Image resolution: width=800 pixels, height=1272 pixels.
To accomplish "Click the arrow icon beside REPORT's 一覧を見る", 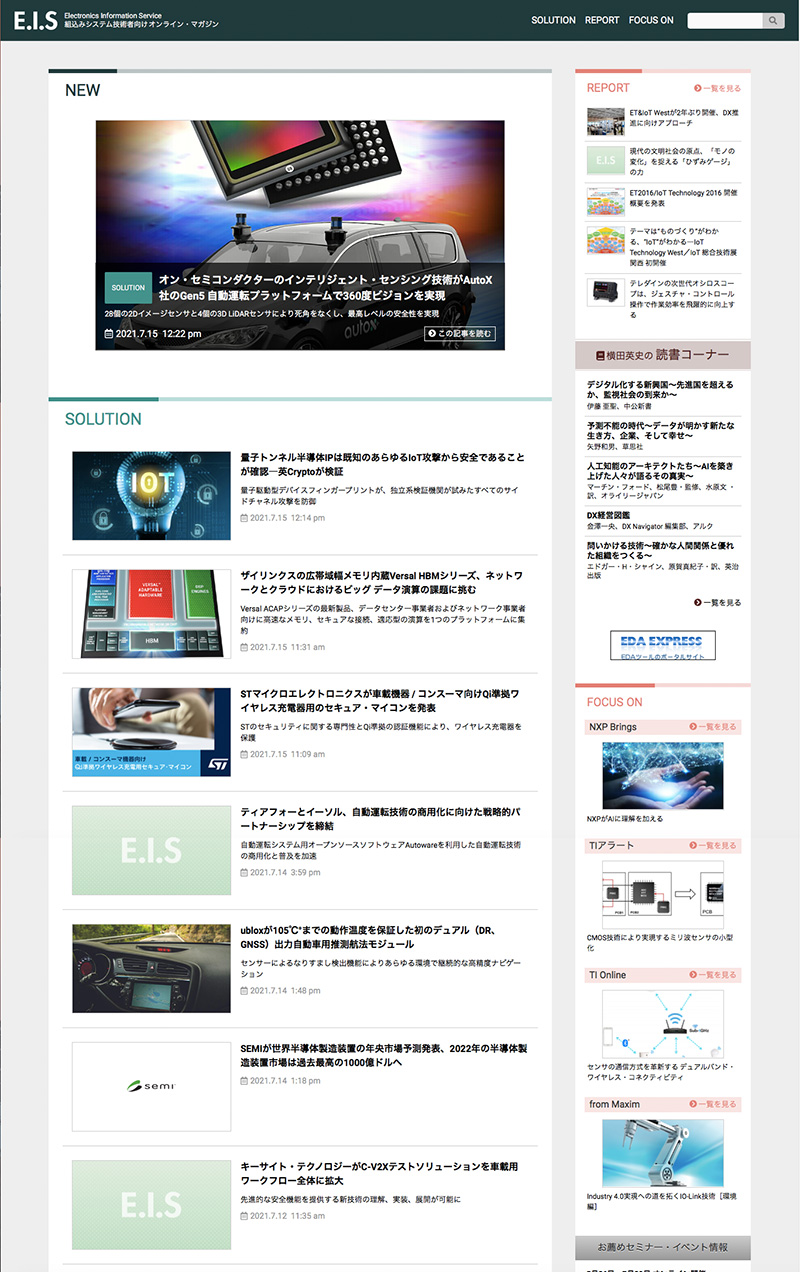I will [x=697, y=88].
